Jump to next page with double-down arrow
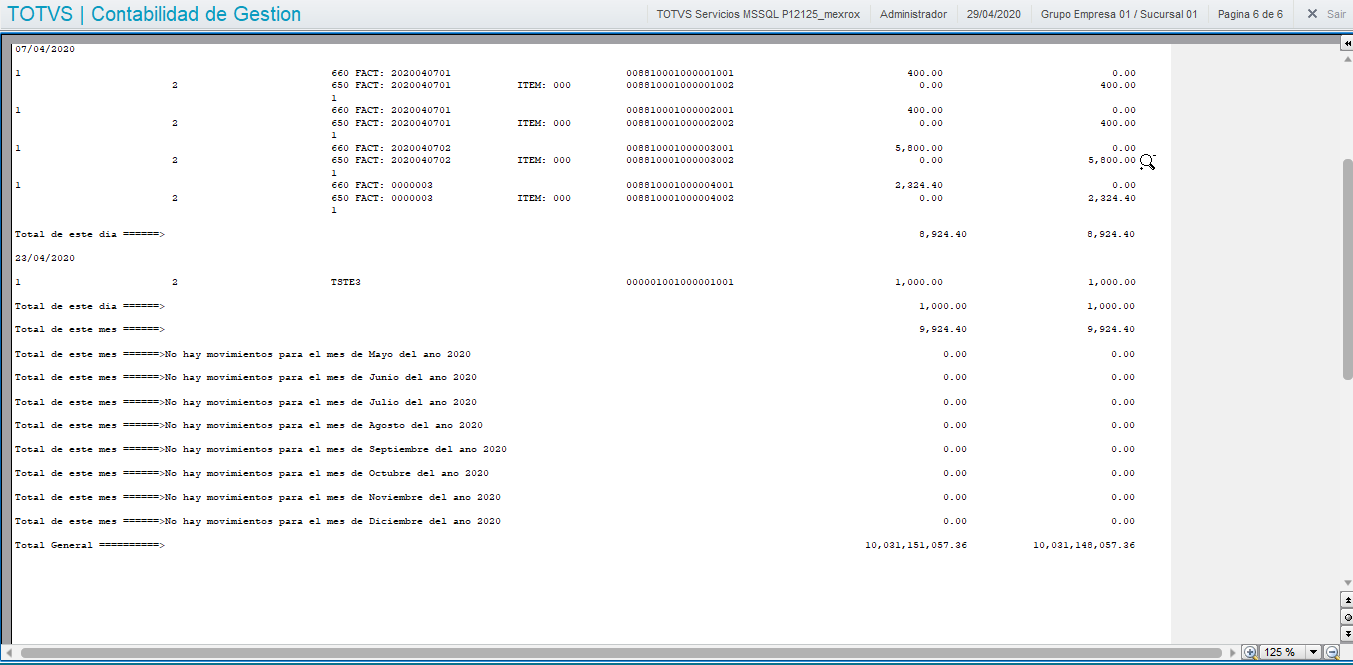1353x665 pixels. 1347,633
